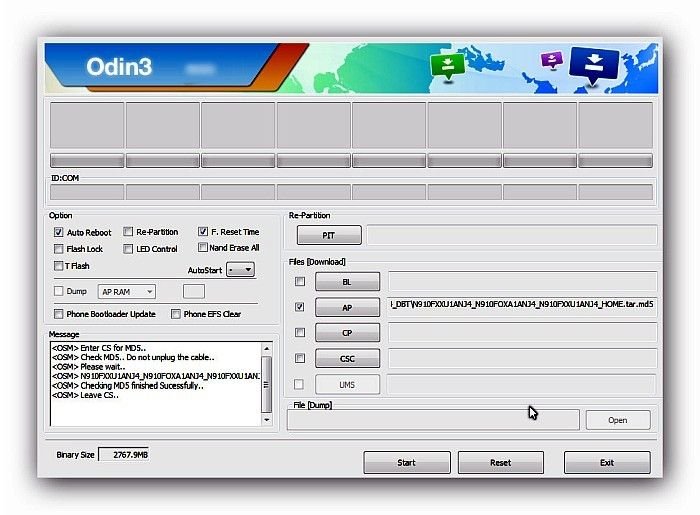Tick the BL file checkbox
The width and height of the screenshot is (700, 515).
point(300,282)
